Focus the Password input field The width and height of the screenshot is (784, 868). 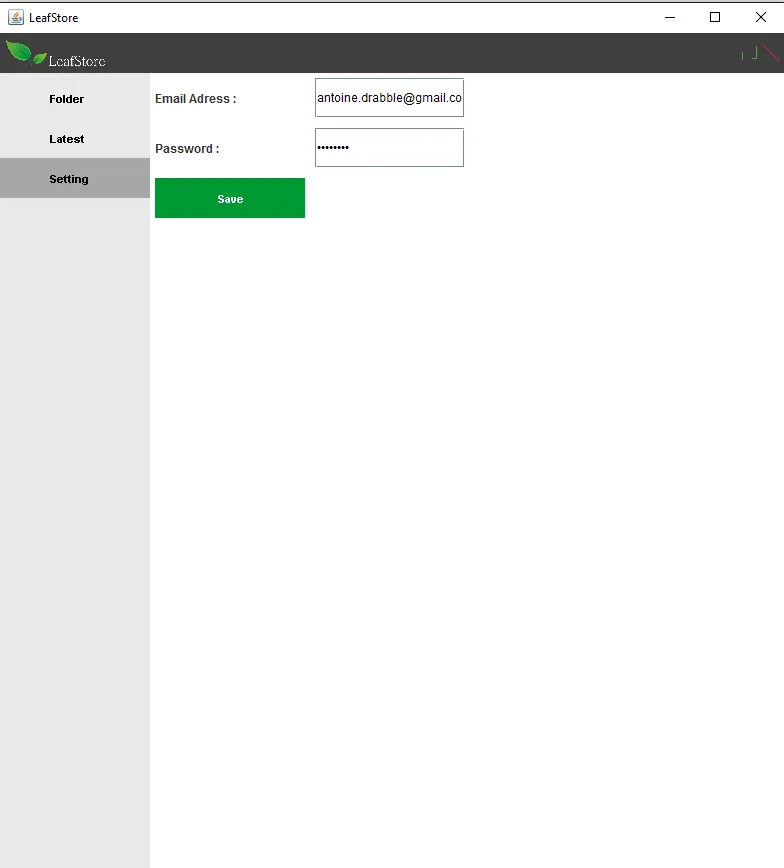pos(389,147)
